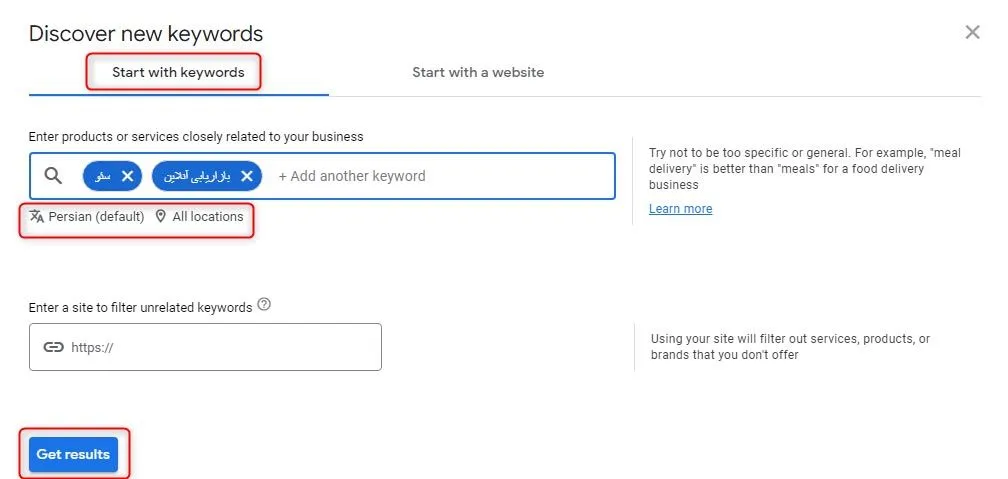The width and height of the screenshot is (1008, 479).
Task: Open the help question mark icon
Action: click(264, 305)
